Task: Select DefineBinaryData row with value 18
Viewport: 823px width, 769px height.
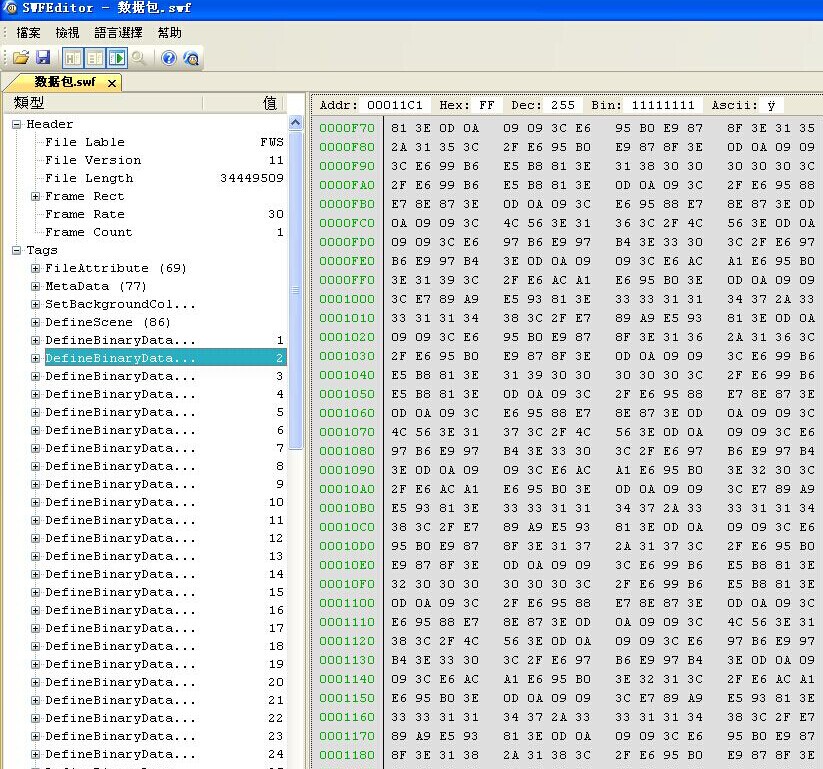Action: [164, 646]
